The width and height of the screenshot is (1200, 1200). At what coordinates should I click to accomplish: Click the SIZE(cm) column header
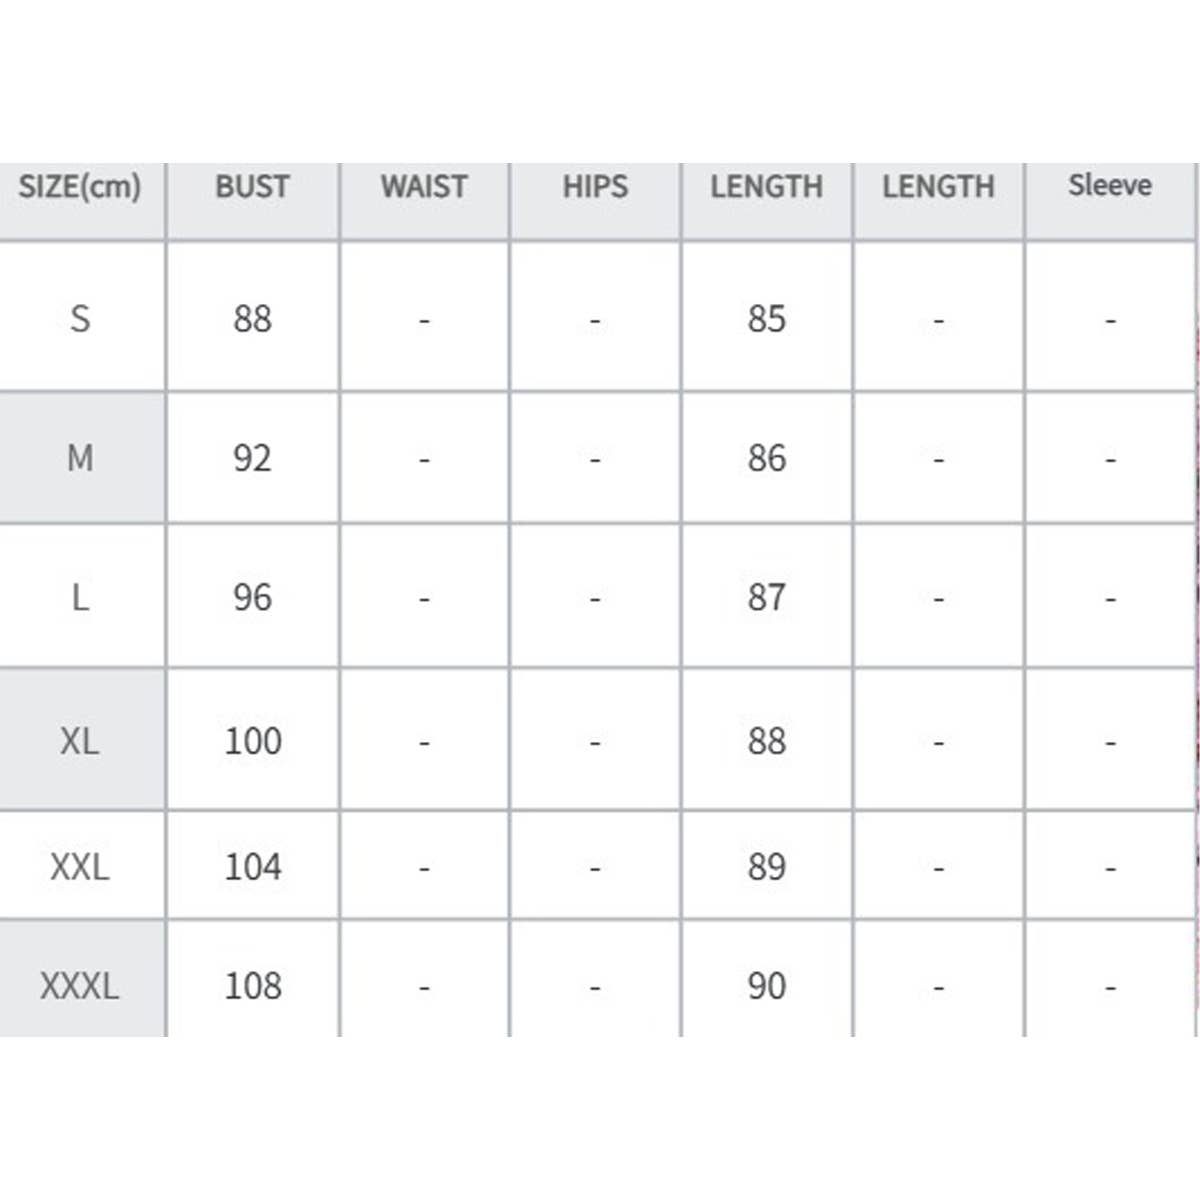[x=80, y=187]
